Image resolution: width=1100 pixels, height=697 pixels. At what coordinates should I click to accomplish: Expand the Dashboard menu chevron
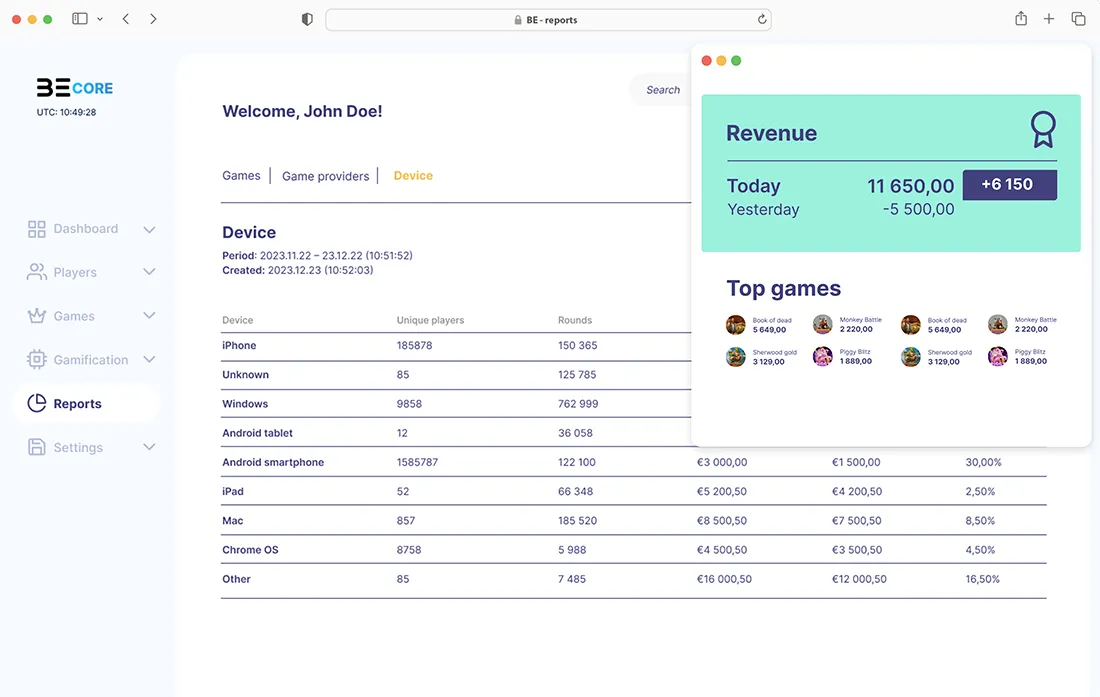coord(149,229)
